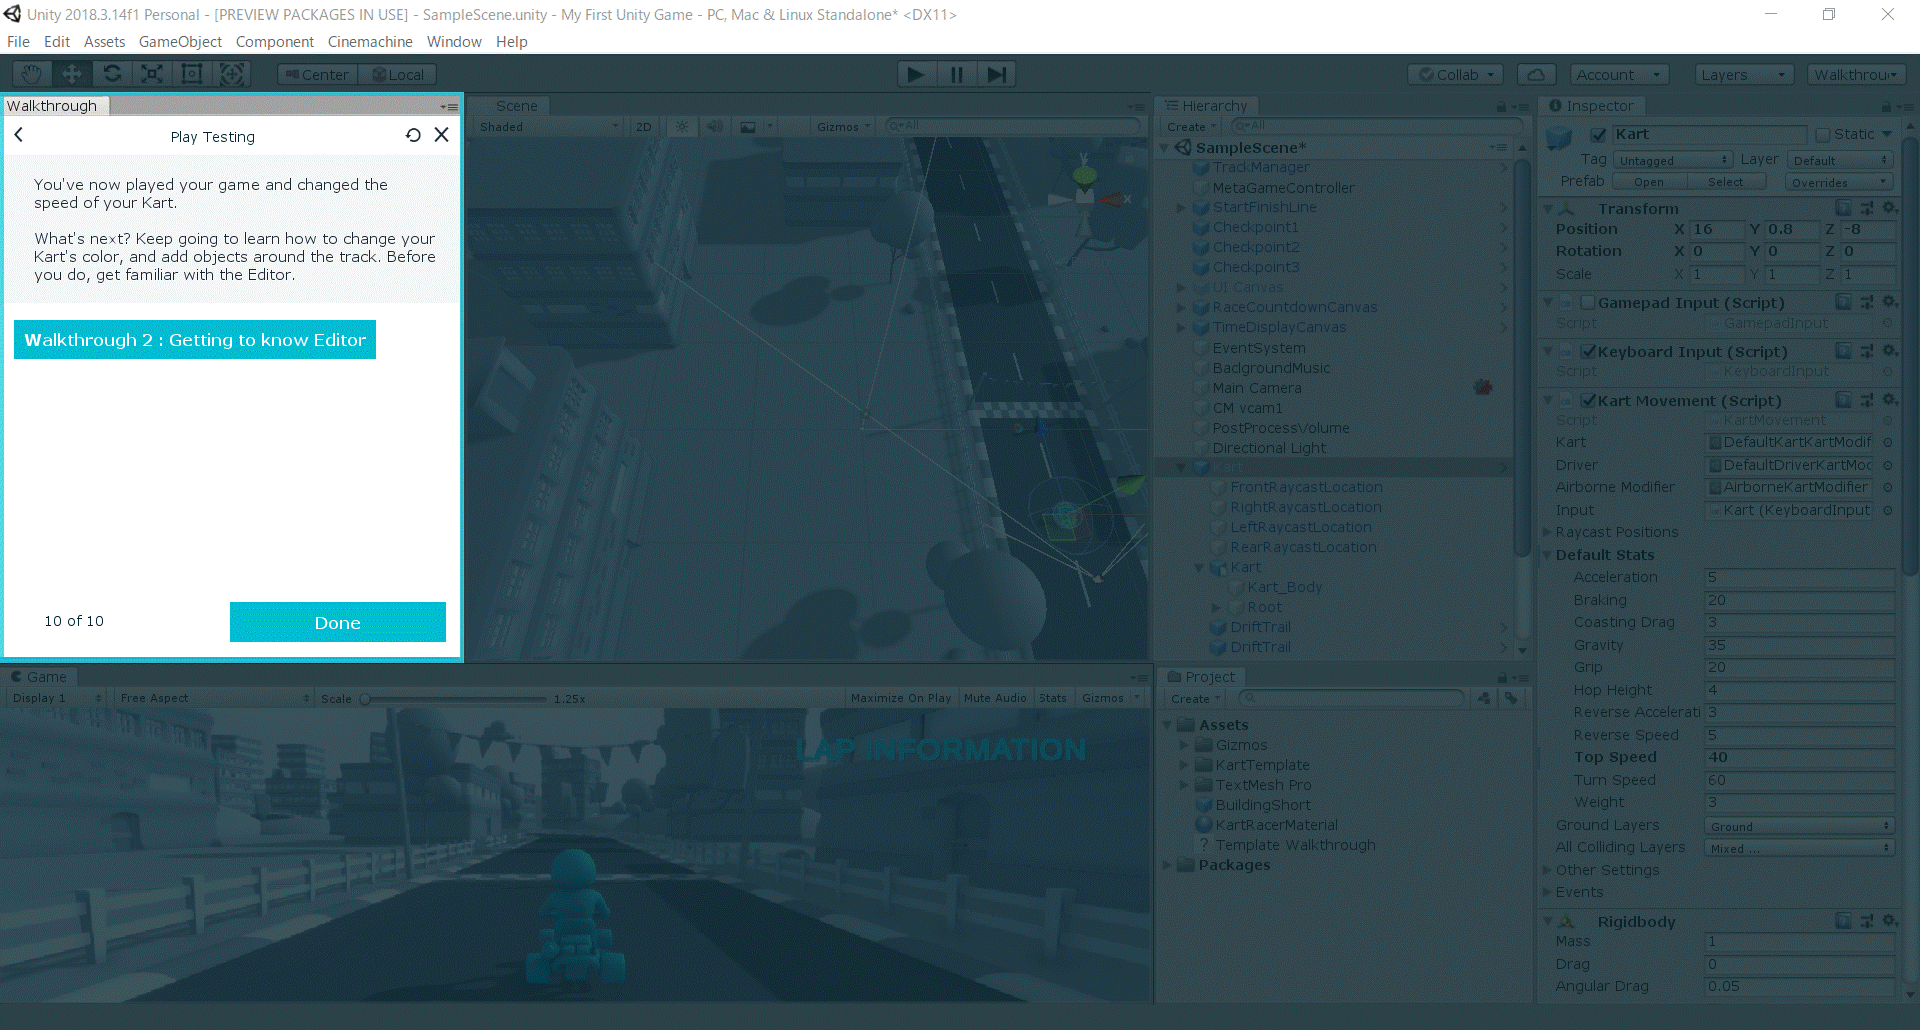Viewport: 1920px width, 1030px height.
Task: Click the Step forward button
Action: click(x=997, y=74)
